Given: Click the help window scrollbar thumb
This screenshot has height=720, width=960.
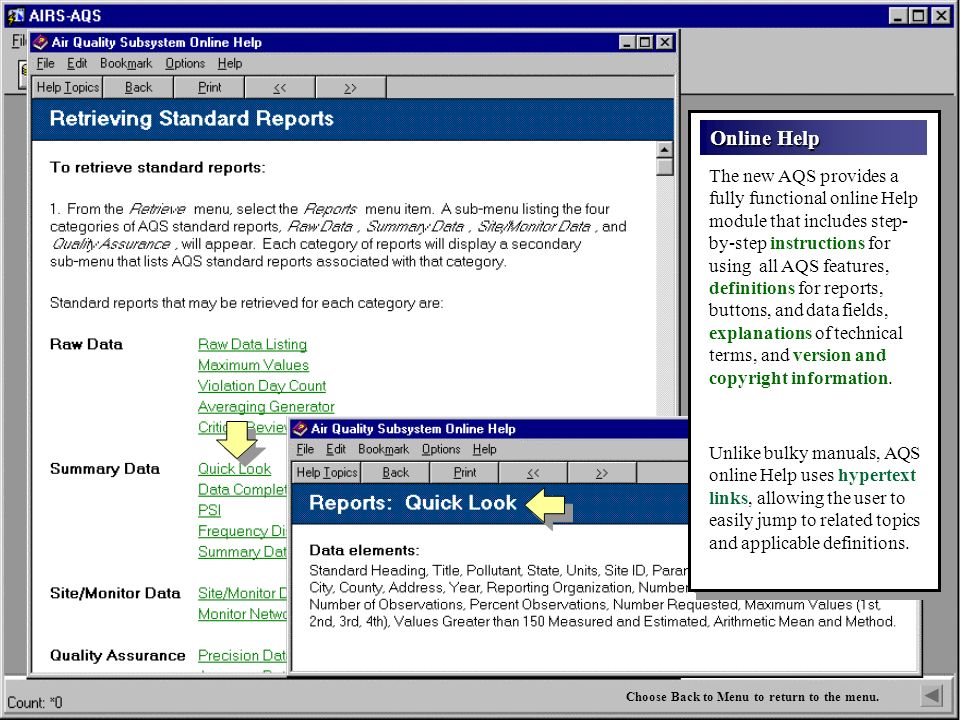Looking at the screenshot, I should 664,167.
